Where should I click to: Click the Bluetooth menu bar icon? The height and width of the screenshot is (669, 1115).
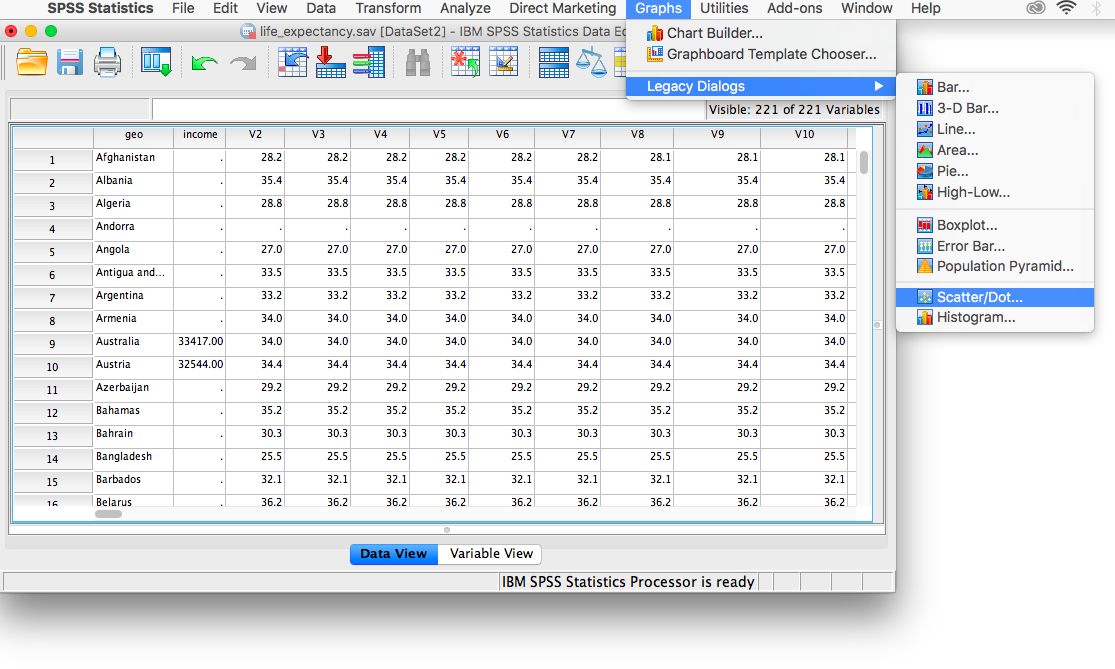1095,8
